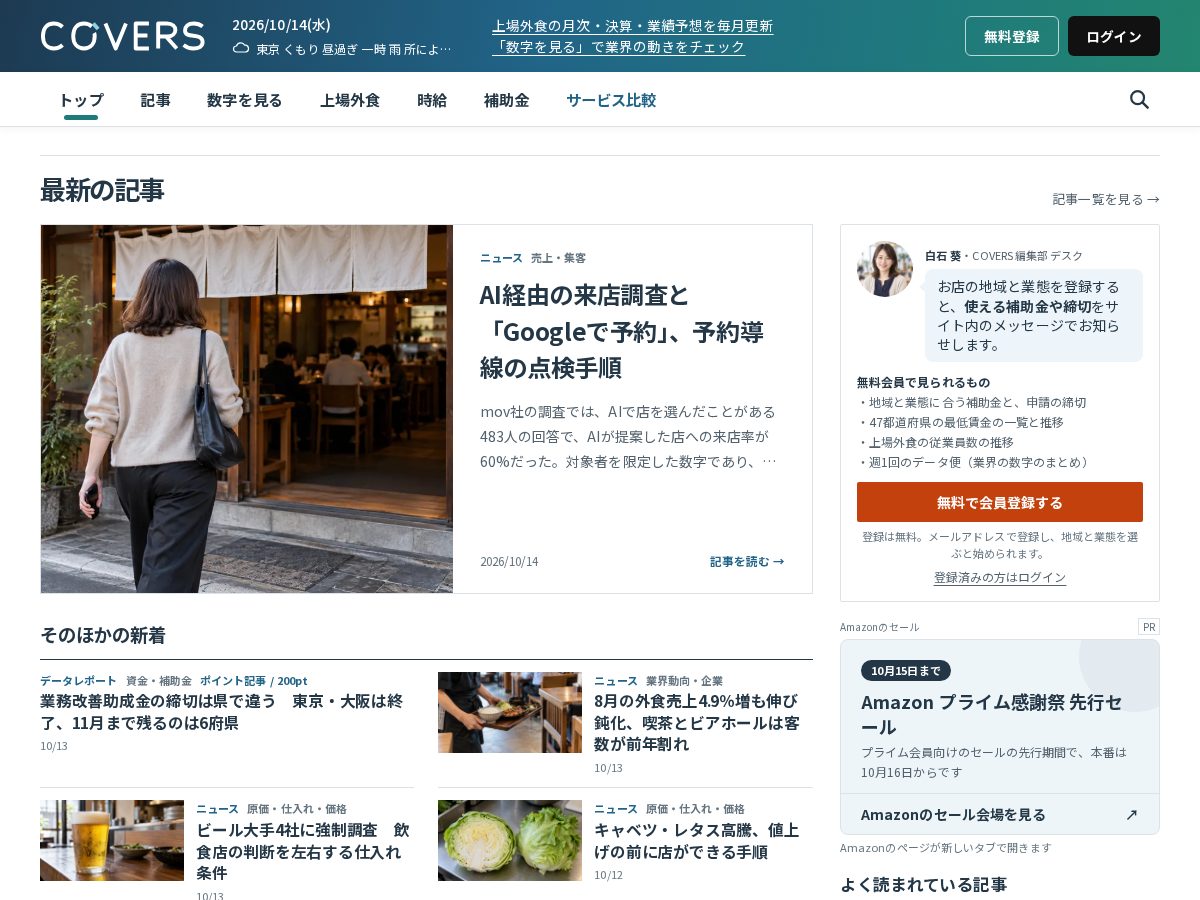Open キャベツ・レタス高騰 article headline
The height and width of the screenshot is (900, 1200).
tap(697, 840)
